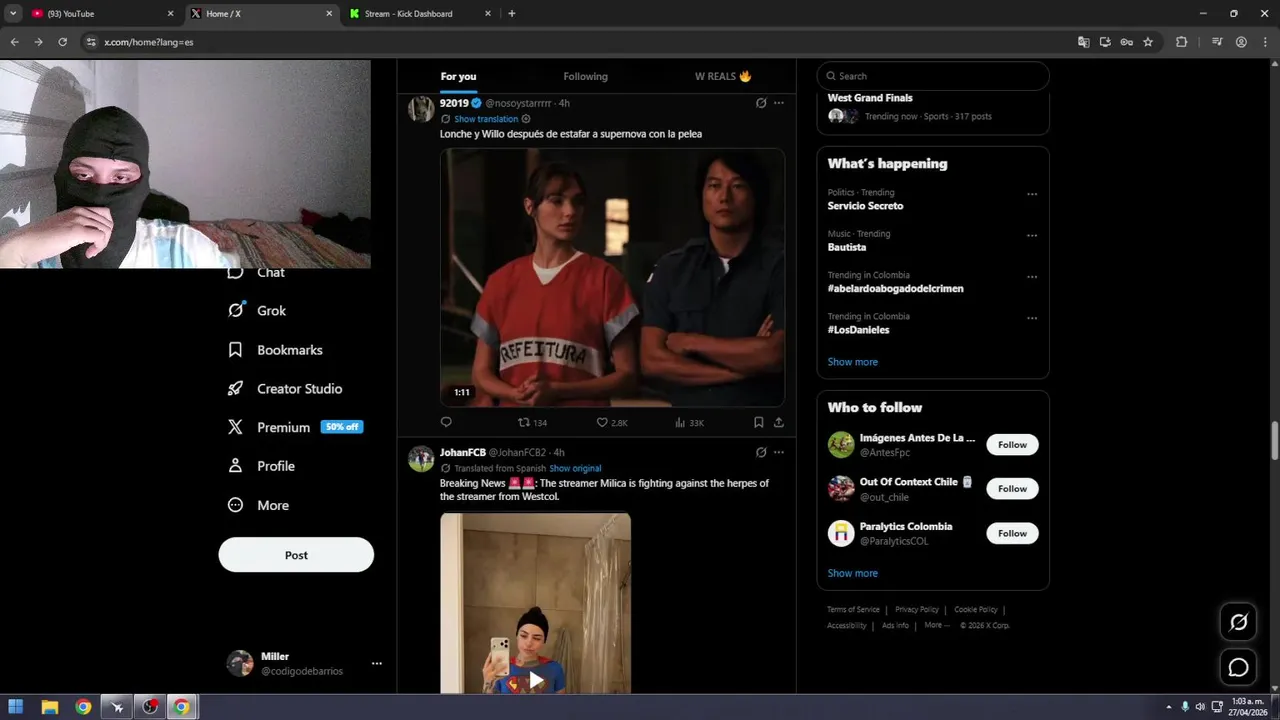Follow Imágenes Antes De La account
Viewport: 1280px width, 720px height.
coord(1012,445)
